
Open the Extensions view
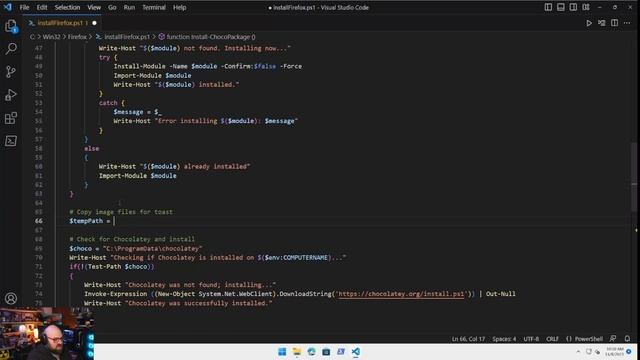point(11,118)
